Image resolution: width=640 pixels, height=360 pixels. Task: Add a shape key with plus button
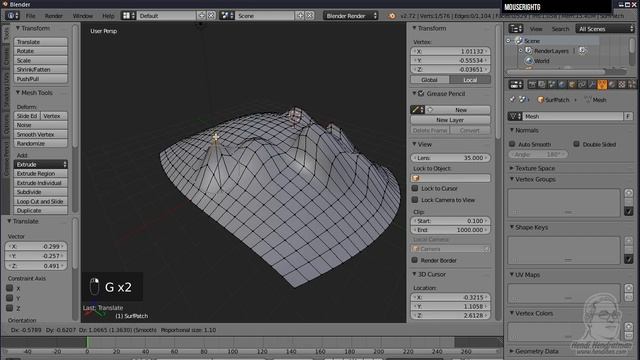coord(629,241)
